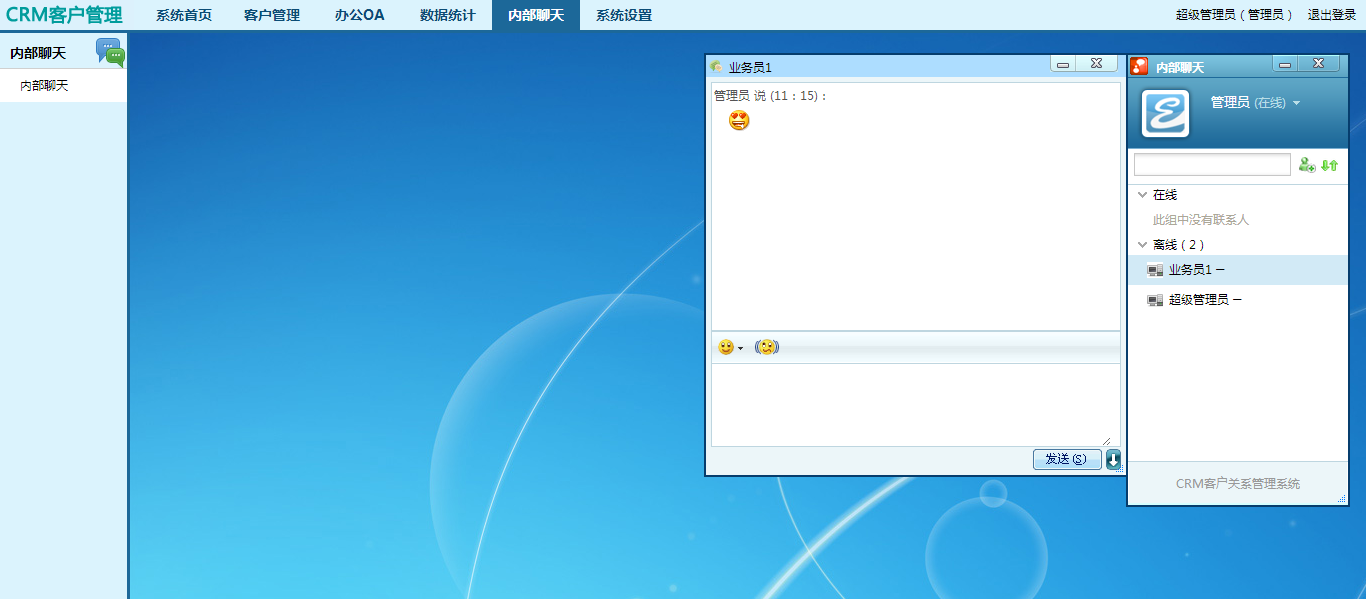Click the chat bubbles icon in sidebar header

tap(110, 52)
